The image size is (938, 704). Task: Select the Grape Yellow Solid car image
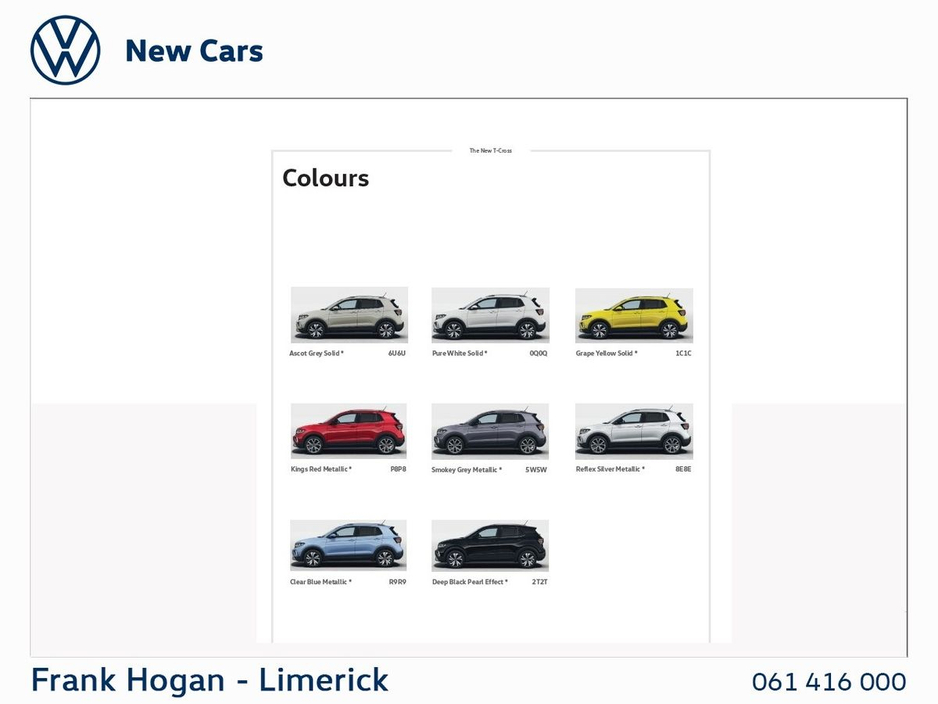pos(634,315)
